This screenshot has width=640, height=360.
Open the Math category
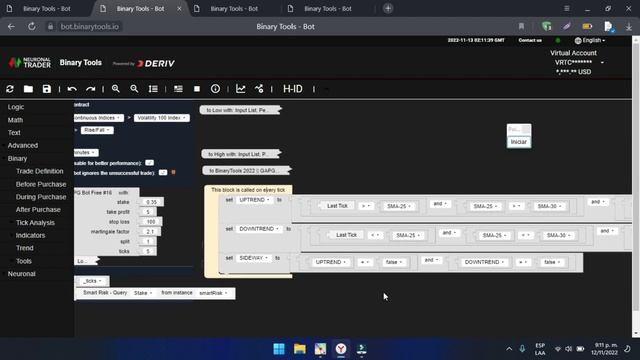(x=15, y=120)
